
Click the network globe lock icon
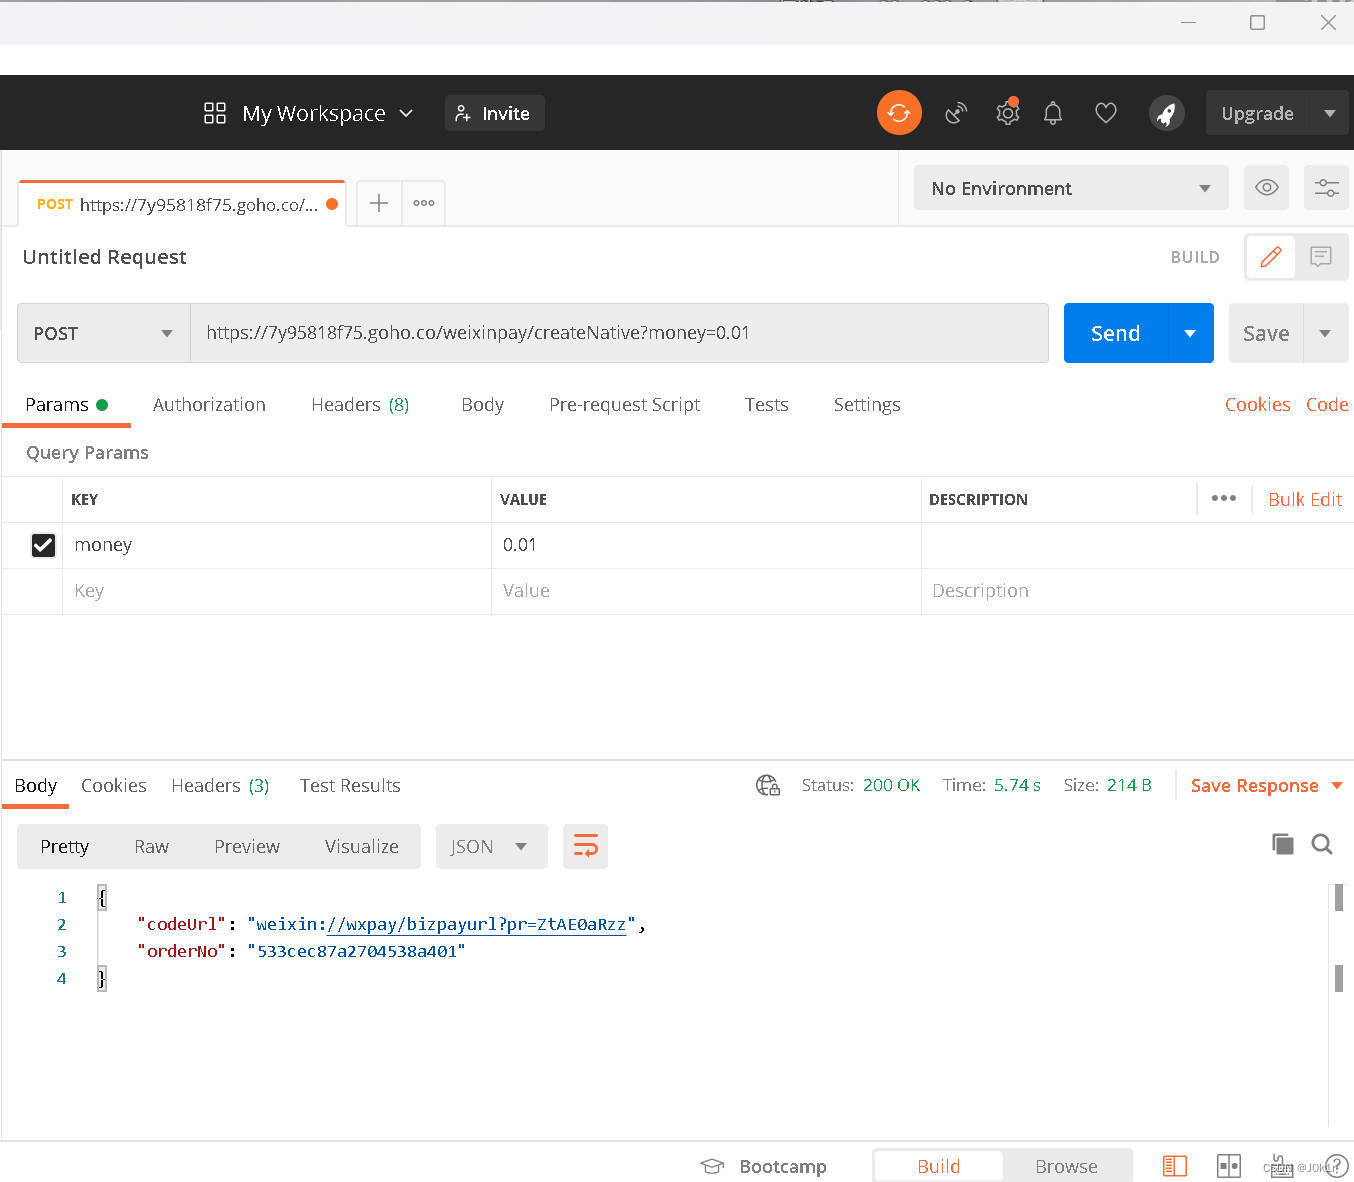pos(768,785)
